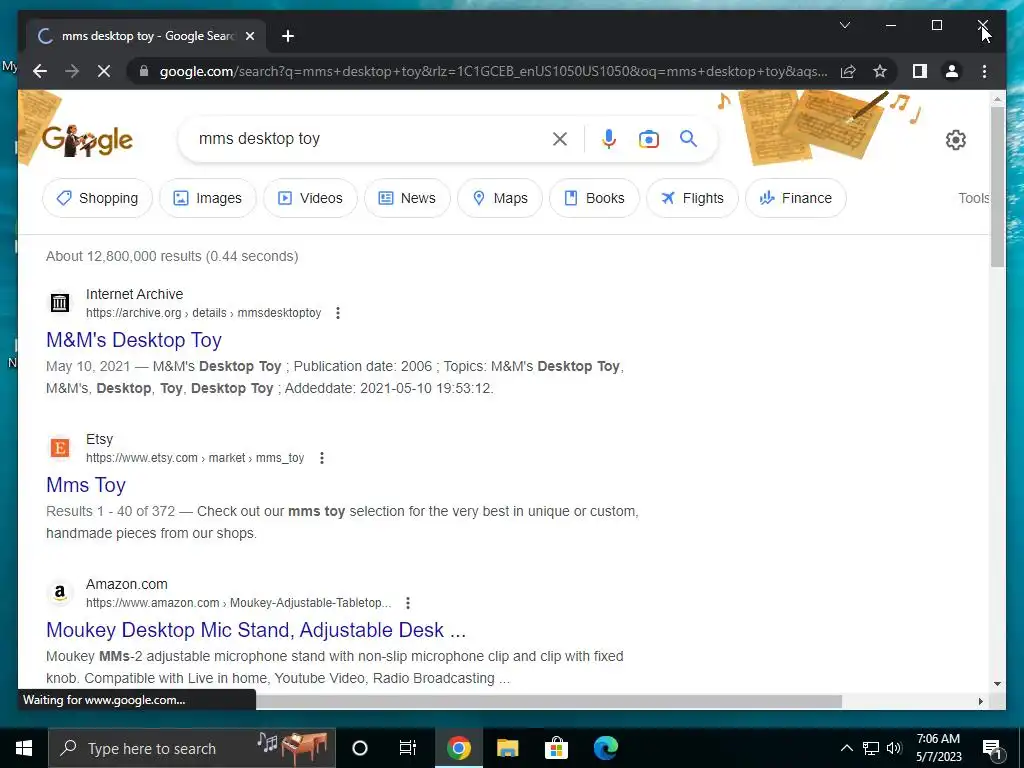Bookmark this page with the star
The image size is (1024, 768).
[880, 71]
